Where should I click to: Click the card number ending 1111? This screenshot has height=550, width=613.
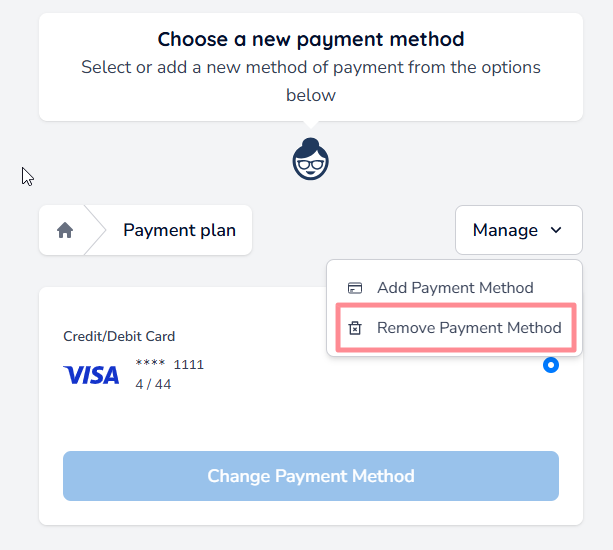(188, 364)
